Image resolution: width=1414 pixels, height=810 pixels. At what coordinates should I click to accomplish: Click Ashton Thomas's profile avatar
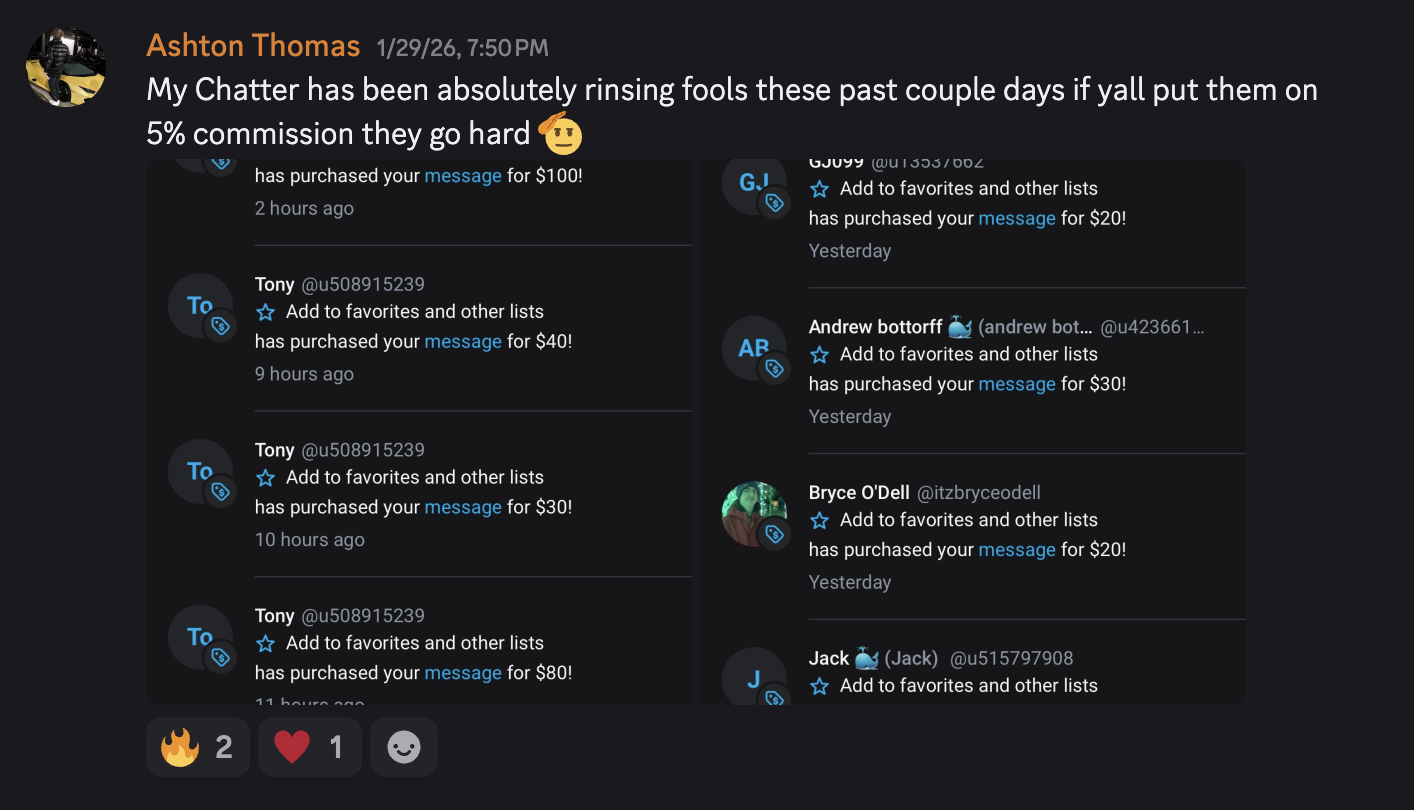click(66, 67)
